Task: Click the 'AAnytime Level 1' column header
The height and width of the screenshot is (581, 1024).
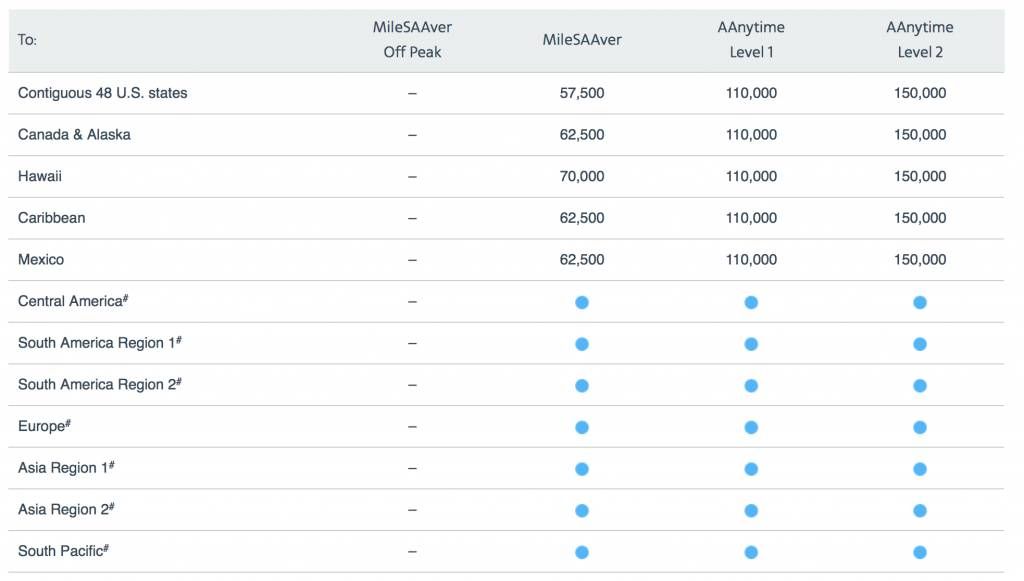Action: (751, 40)
